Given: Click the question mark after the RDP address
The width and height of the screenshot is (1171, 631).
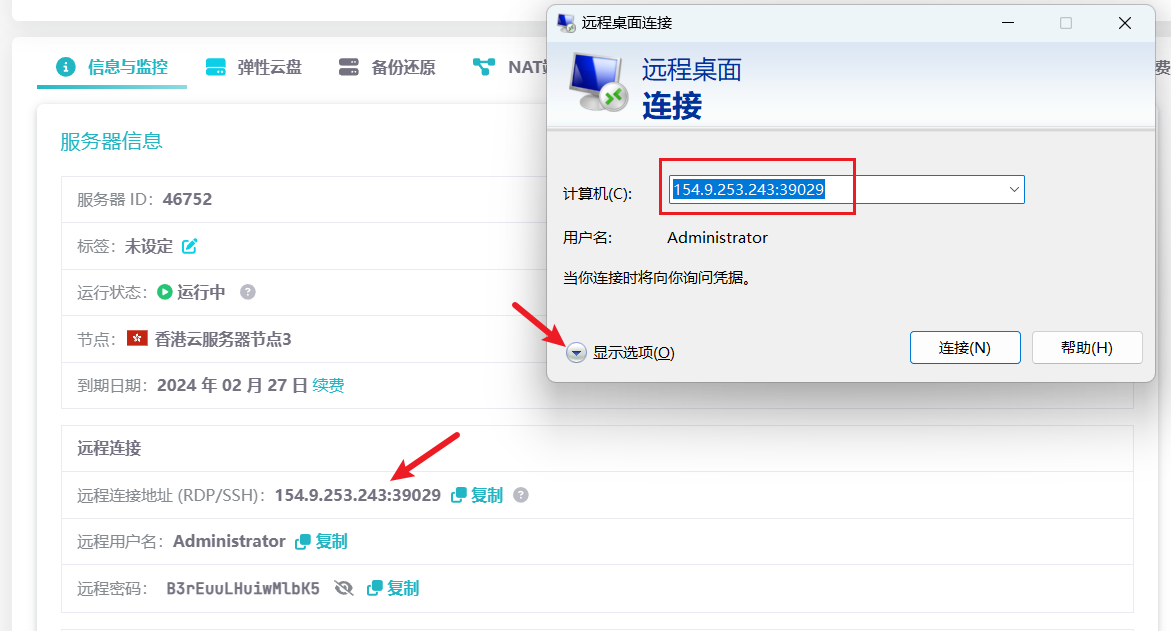Looking at the screenshot, I should [x=521, y=494].
